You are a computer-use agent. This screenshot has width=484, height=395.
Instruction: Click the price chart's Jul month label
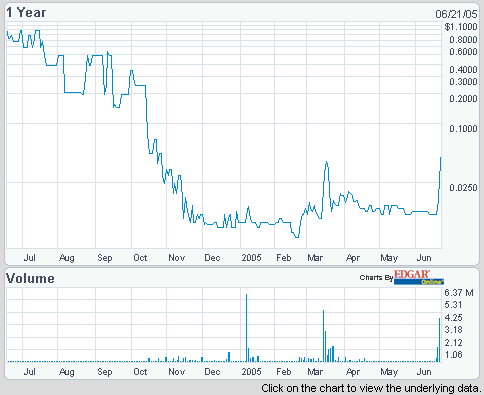[x=29, y=258]
